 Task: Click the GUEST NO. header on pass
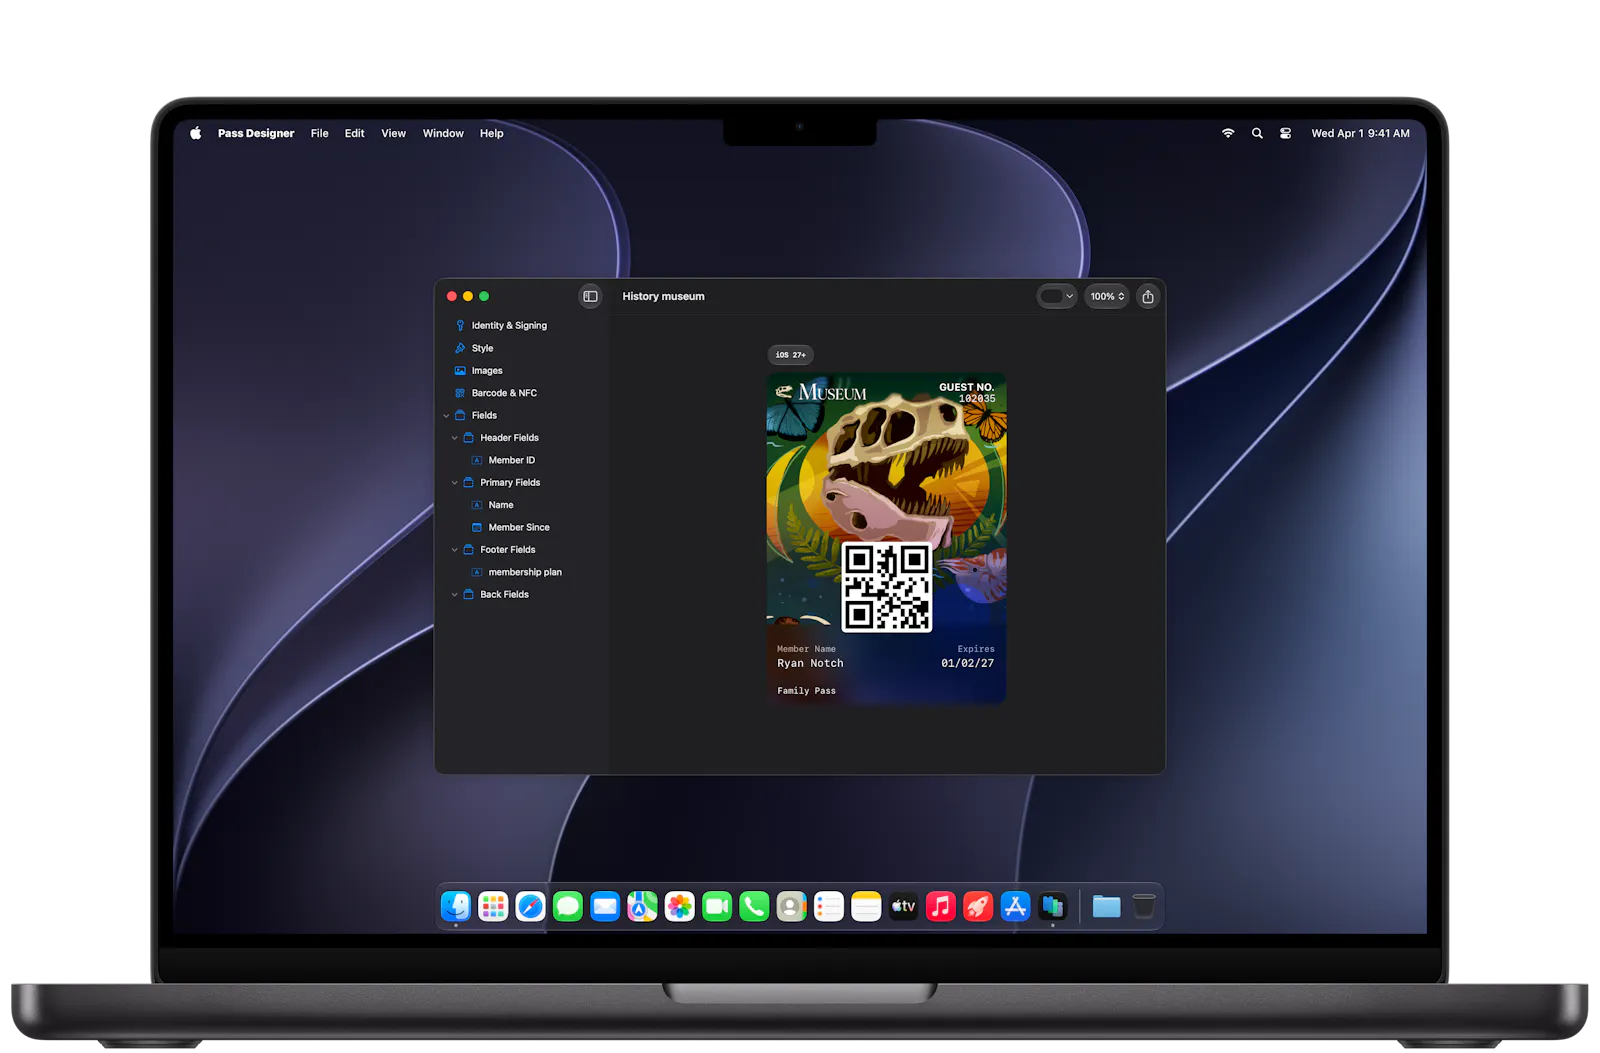966,387
